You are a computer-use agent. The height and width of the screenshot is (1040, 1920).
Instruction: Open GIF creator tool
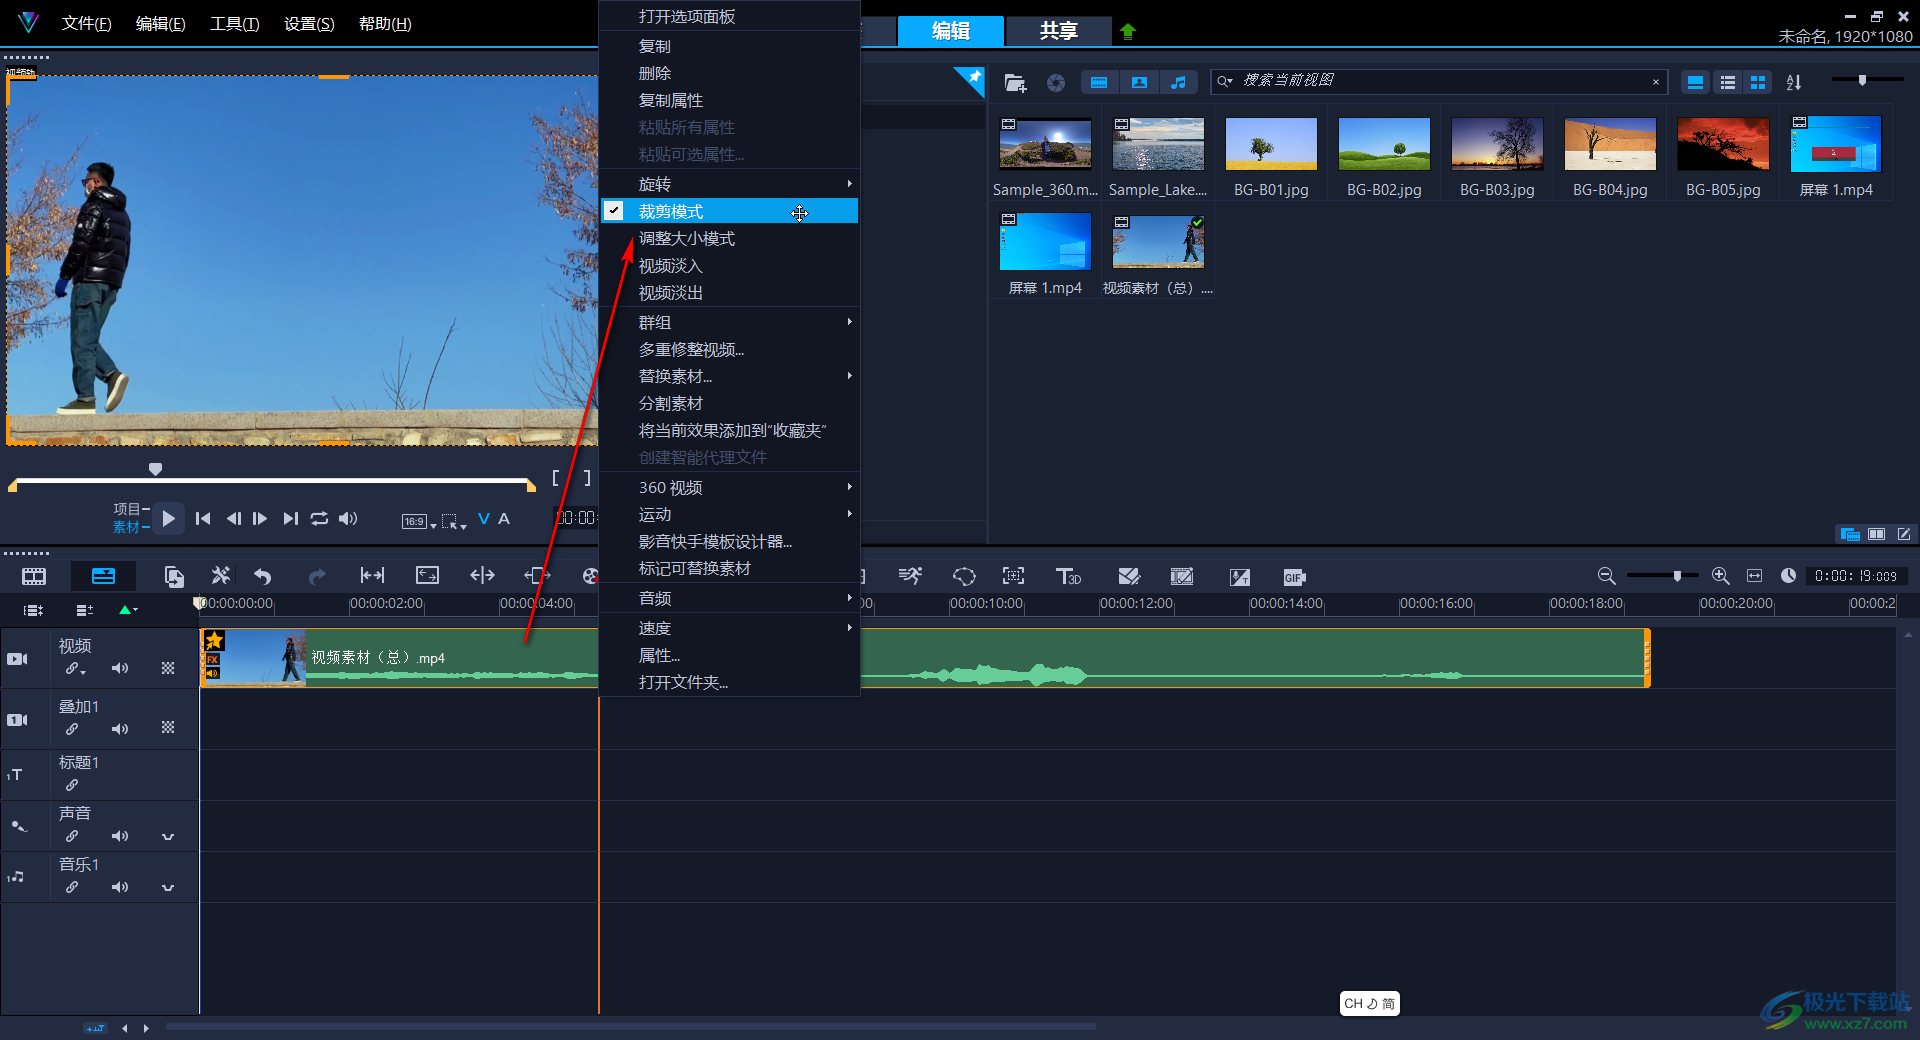pyautogui.click(x=1294, y=577)
